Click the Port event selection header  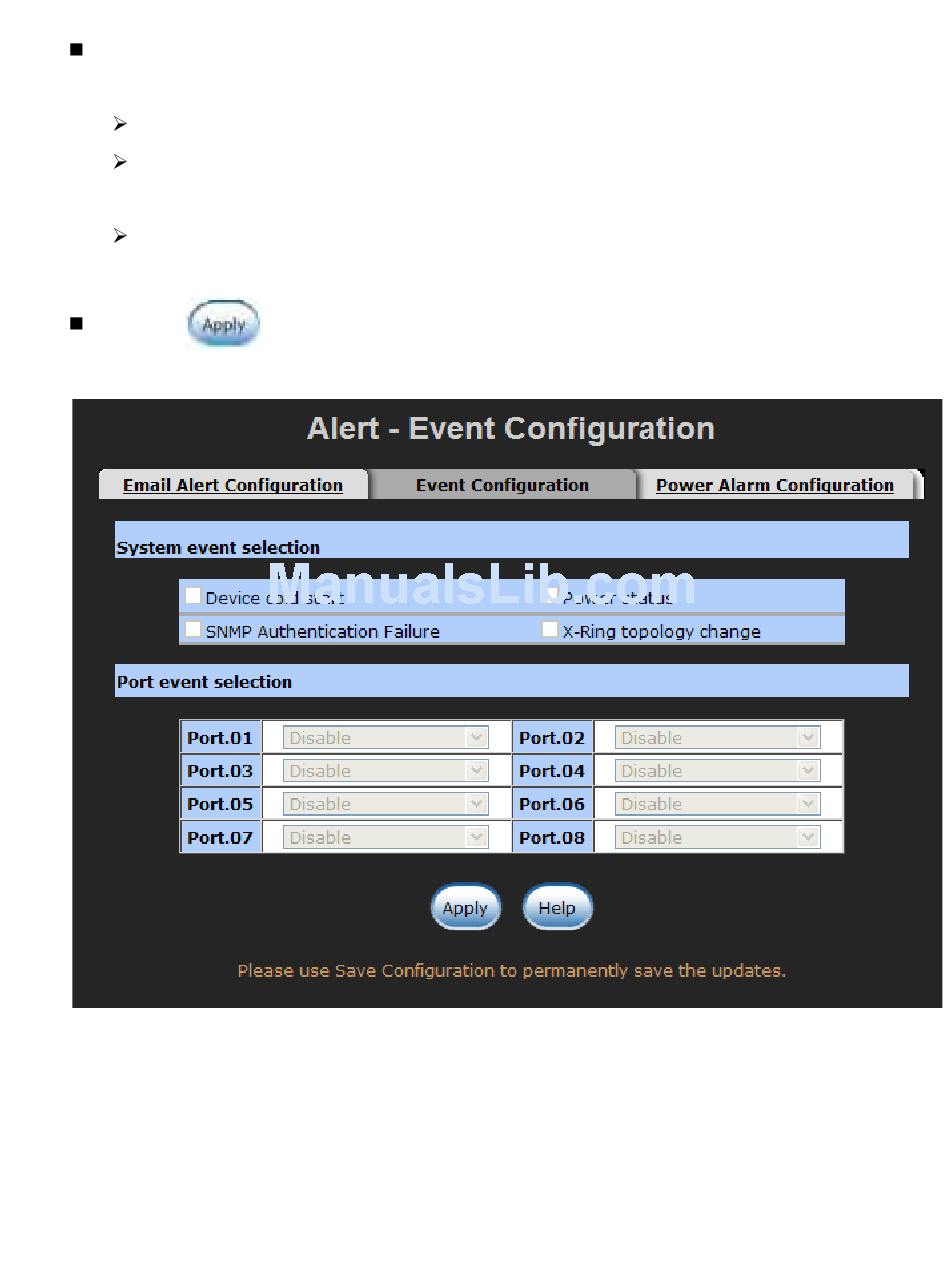205,682
